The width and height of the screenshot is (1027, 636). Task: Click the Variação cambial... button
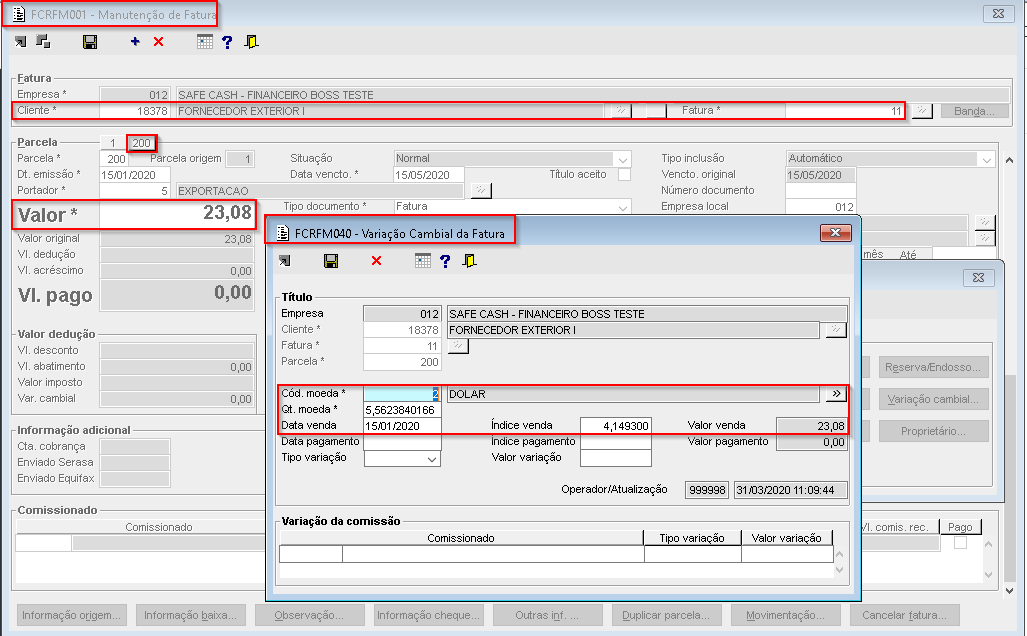point(934,400)
